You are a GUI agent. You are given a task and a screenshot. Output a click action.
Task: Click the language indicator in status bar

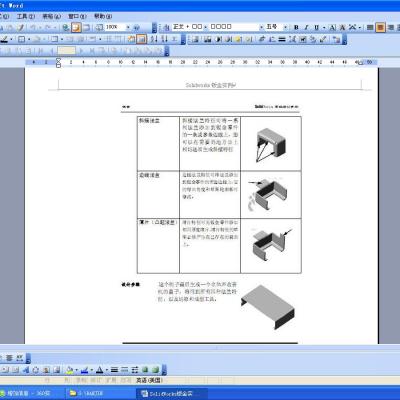tap(149, 380)
